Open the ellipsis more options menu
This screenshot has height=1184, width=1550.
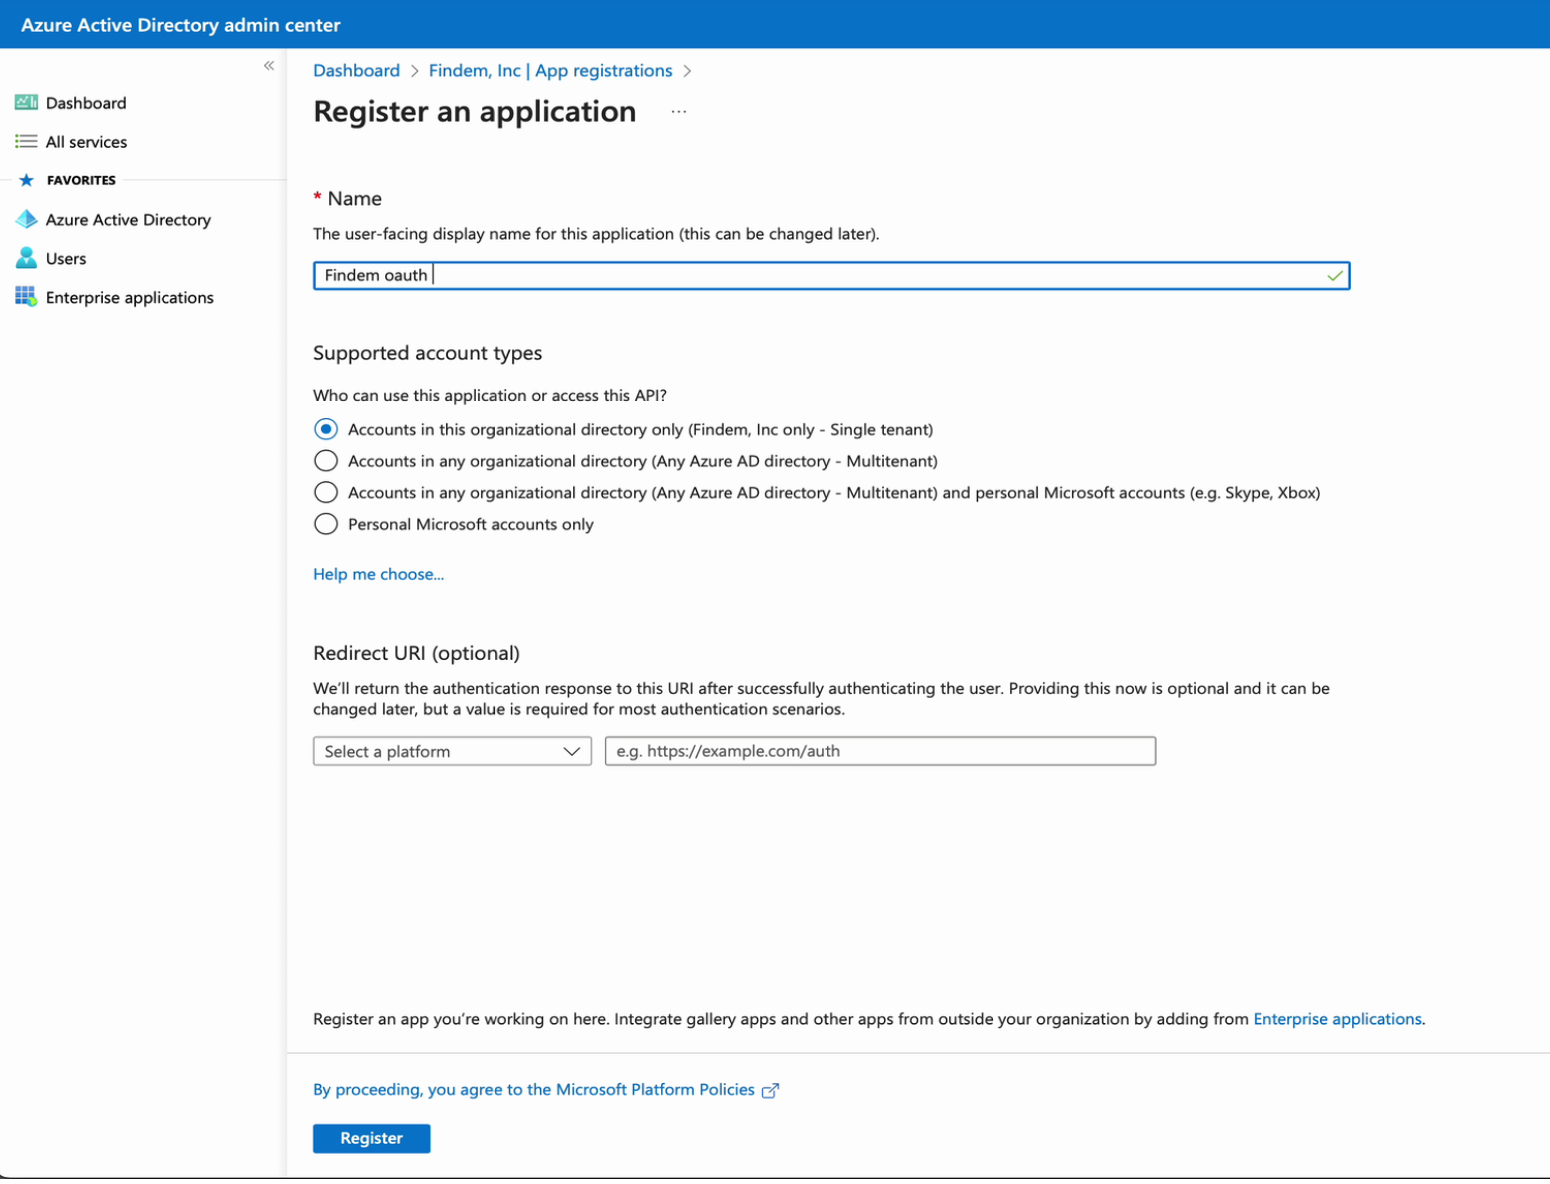tap(679, 112)
